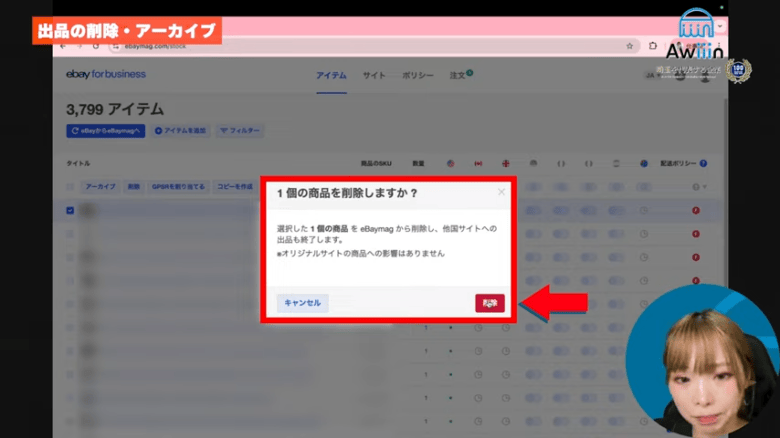Click the コピーを作成 bulk action

click(x=235, y=187)
